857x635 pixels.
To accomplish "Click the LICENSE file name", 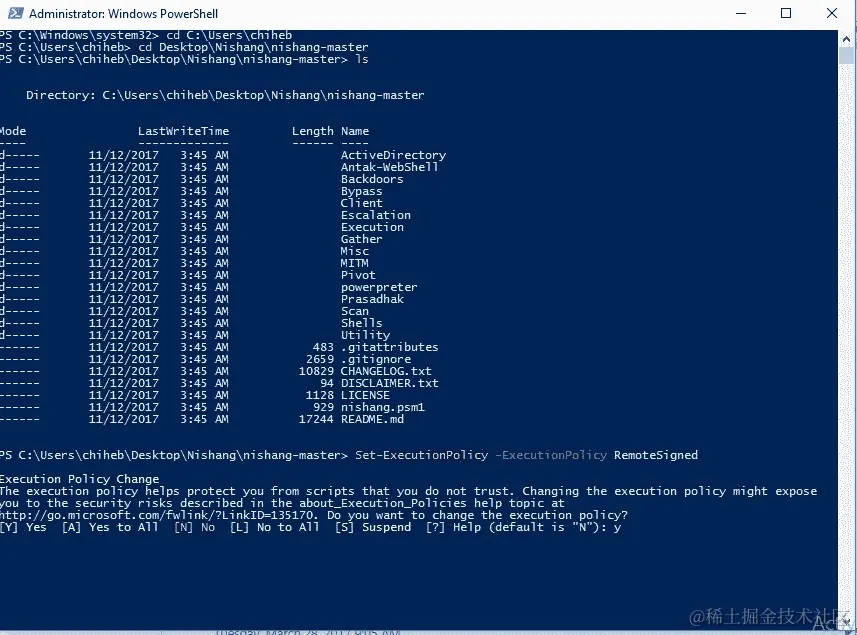I will [365, 396].
